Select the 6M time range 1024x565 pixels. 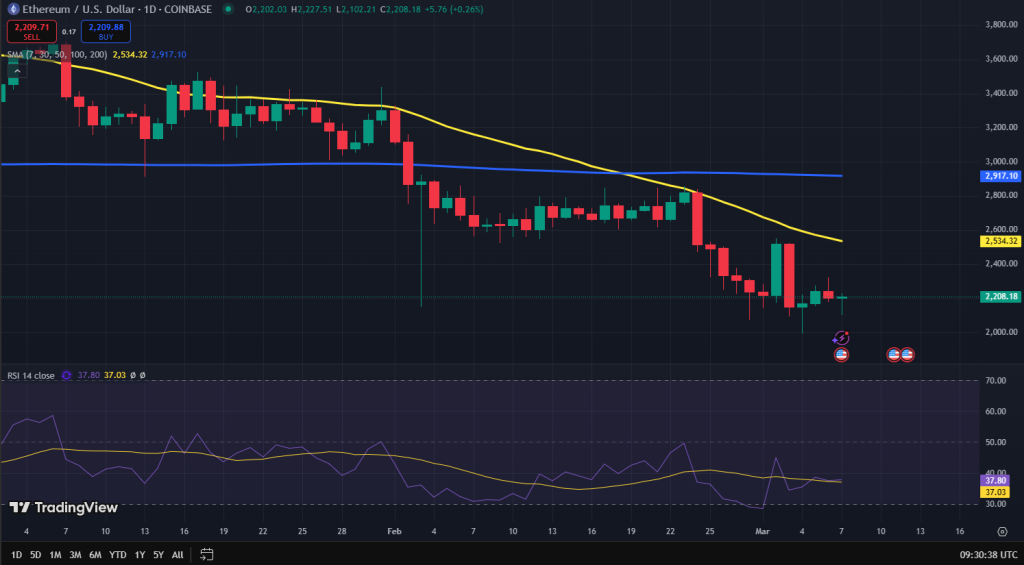[x=95, y=555]
